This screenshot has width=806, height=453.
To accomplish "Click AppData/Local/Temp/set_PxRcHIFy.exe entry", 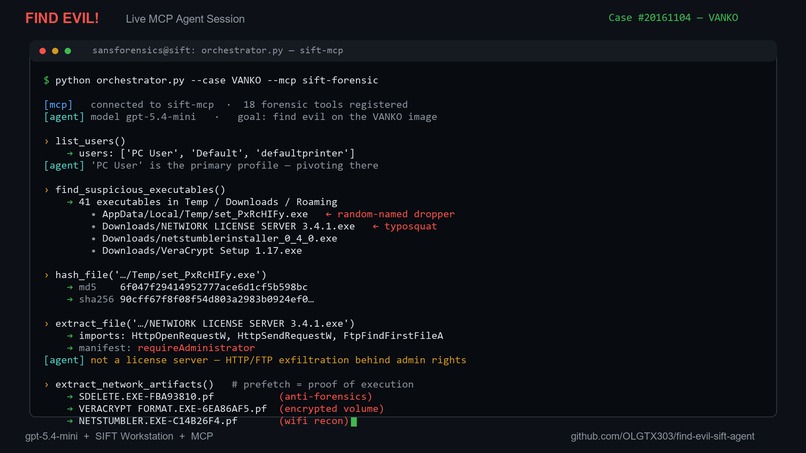I will (205, 214).
